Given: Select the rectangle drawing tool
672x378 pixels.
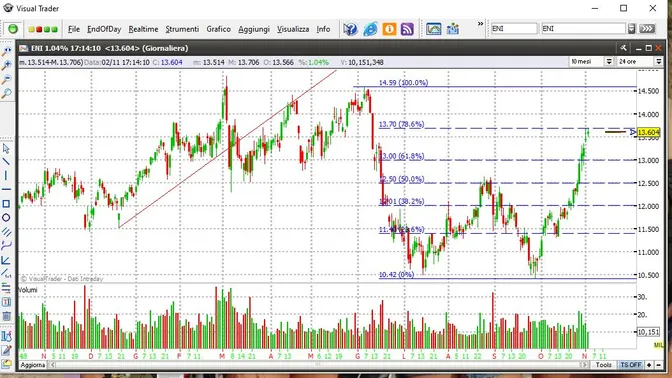Looking at the screenshot, I should (6, 204).
